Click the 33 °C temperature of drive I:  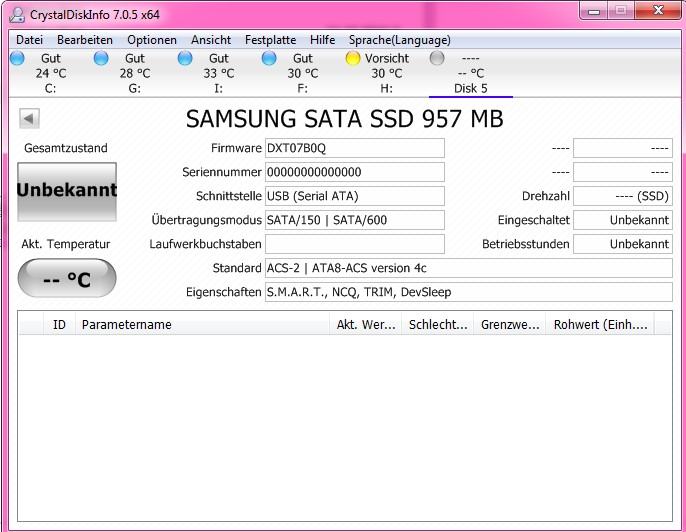click(219, 73)
